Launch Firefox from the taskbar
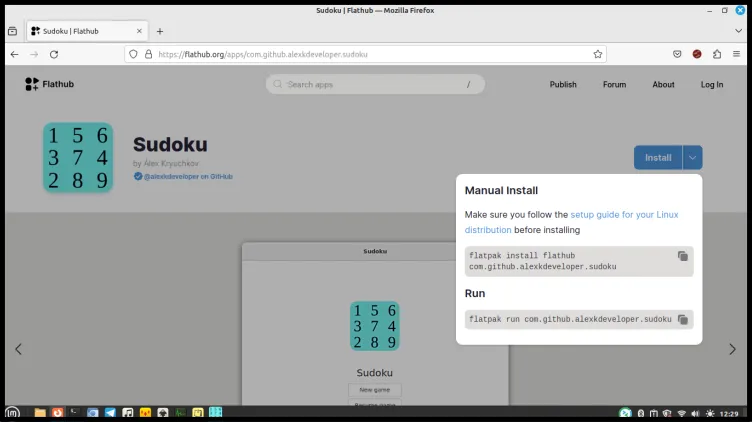752x422 pixels. [58, 412]
